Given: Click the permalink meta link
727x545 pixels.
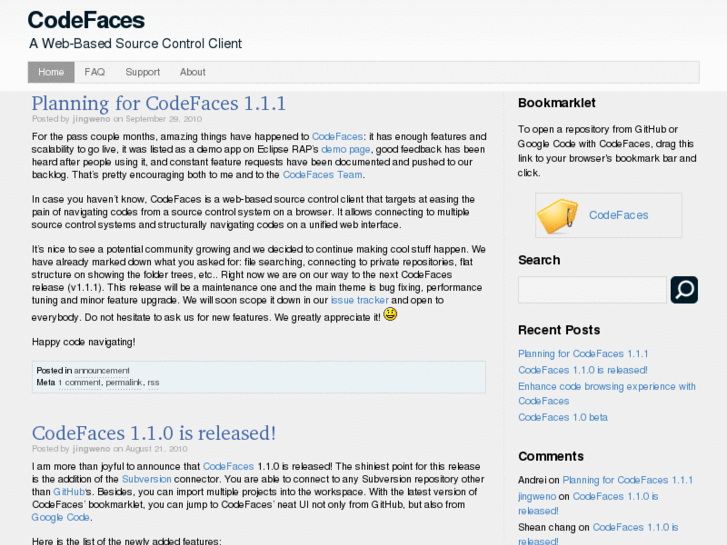Looking at the screenshot, I should click(x=124, y=383).
